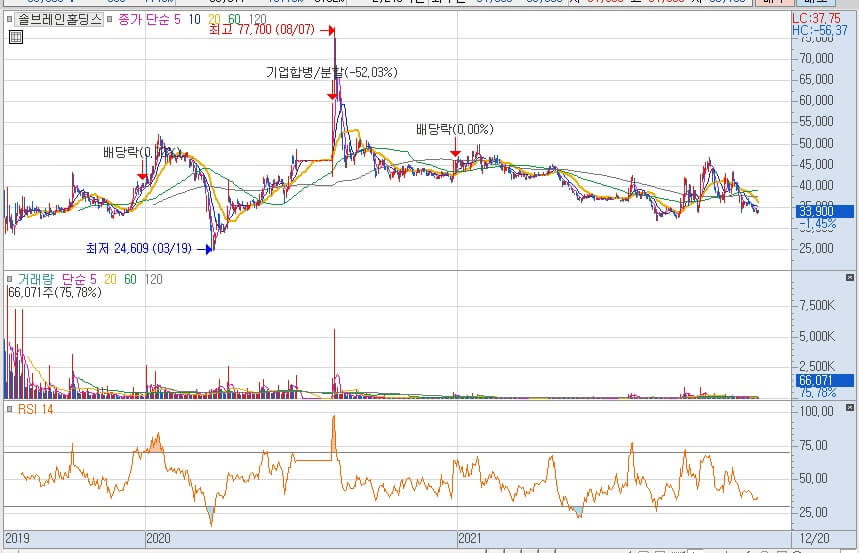Select the volume 120-day average legend

pyautogui.click(x=153, y=280)
